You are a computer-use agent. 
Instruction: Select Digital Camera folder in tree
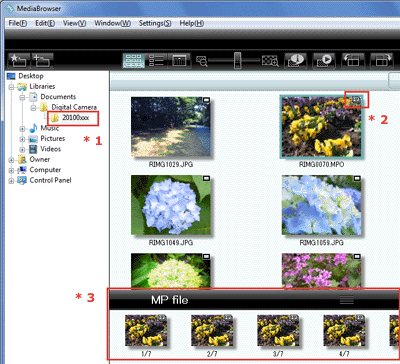74,107
